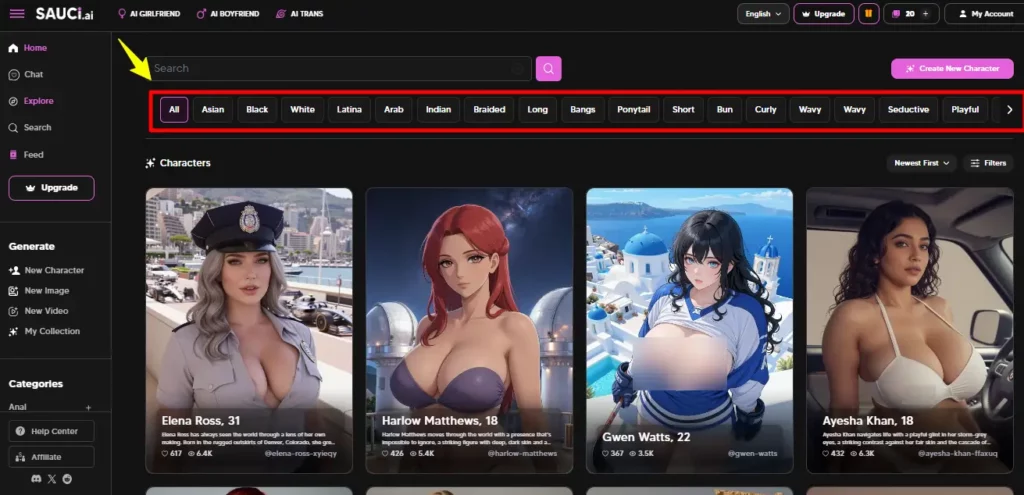Select the Ponytail filter chip
The height and width of the screenshot is (495, 1024).
(x=633, y=110)
